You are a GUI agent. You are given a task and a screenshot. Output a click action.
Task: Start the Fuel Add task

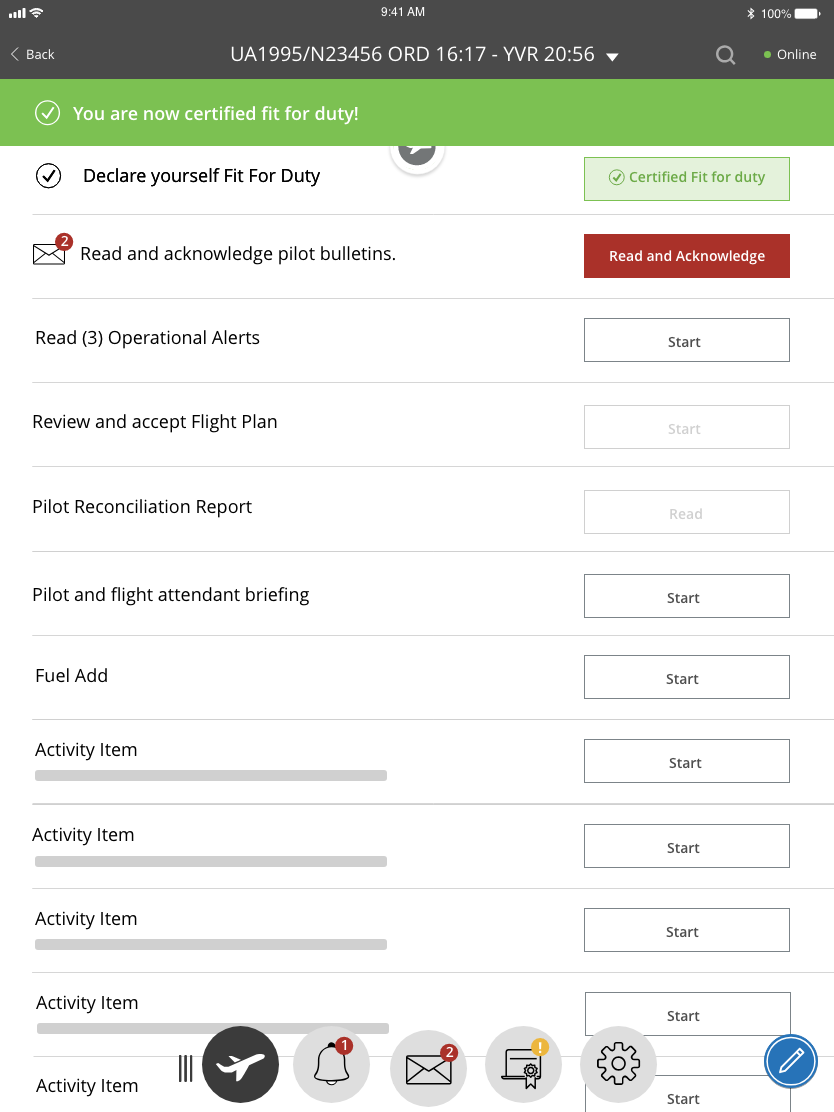coord(686,678)
